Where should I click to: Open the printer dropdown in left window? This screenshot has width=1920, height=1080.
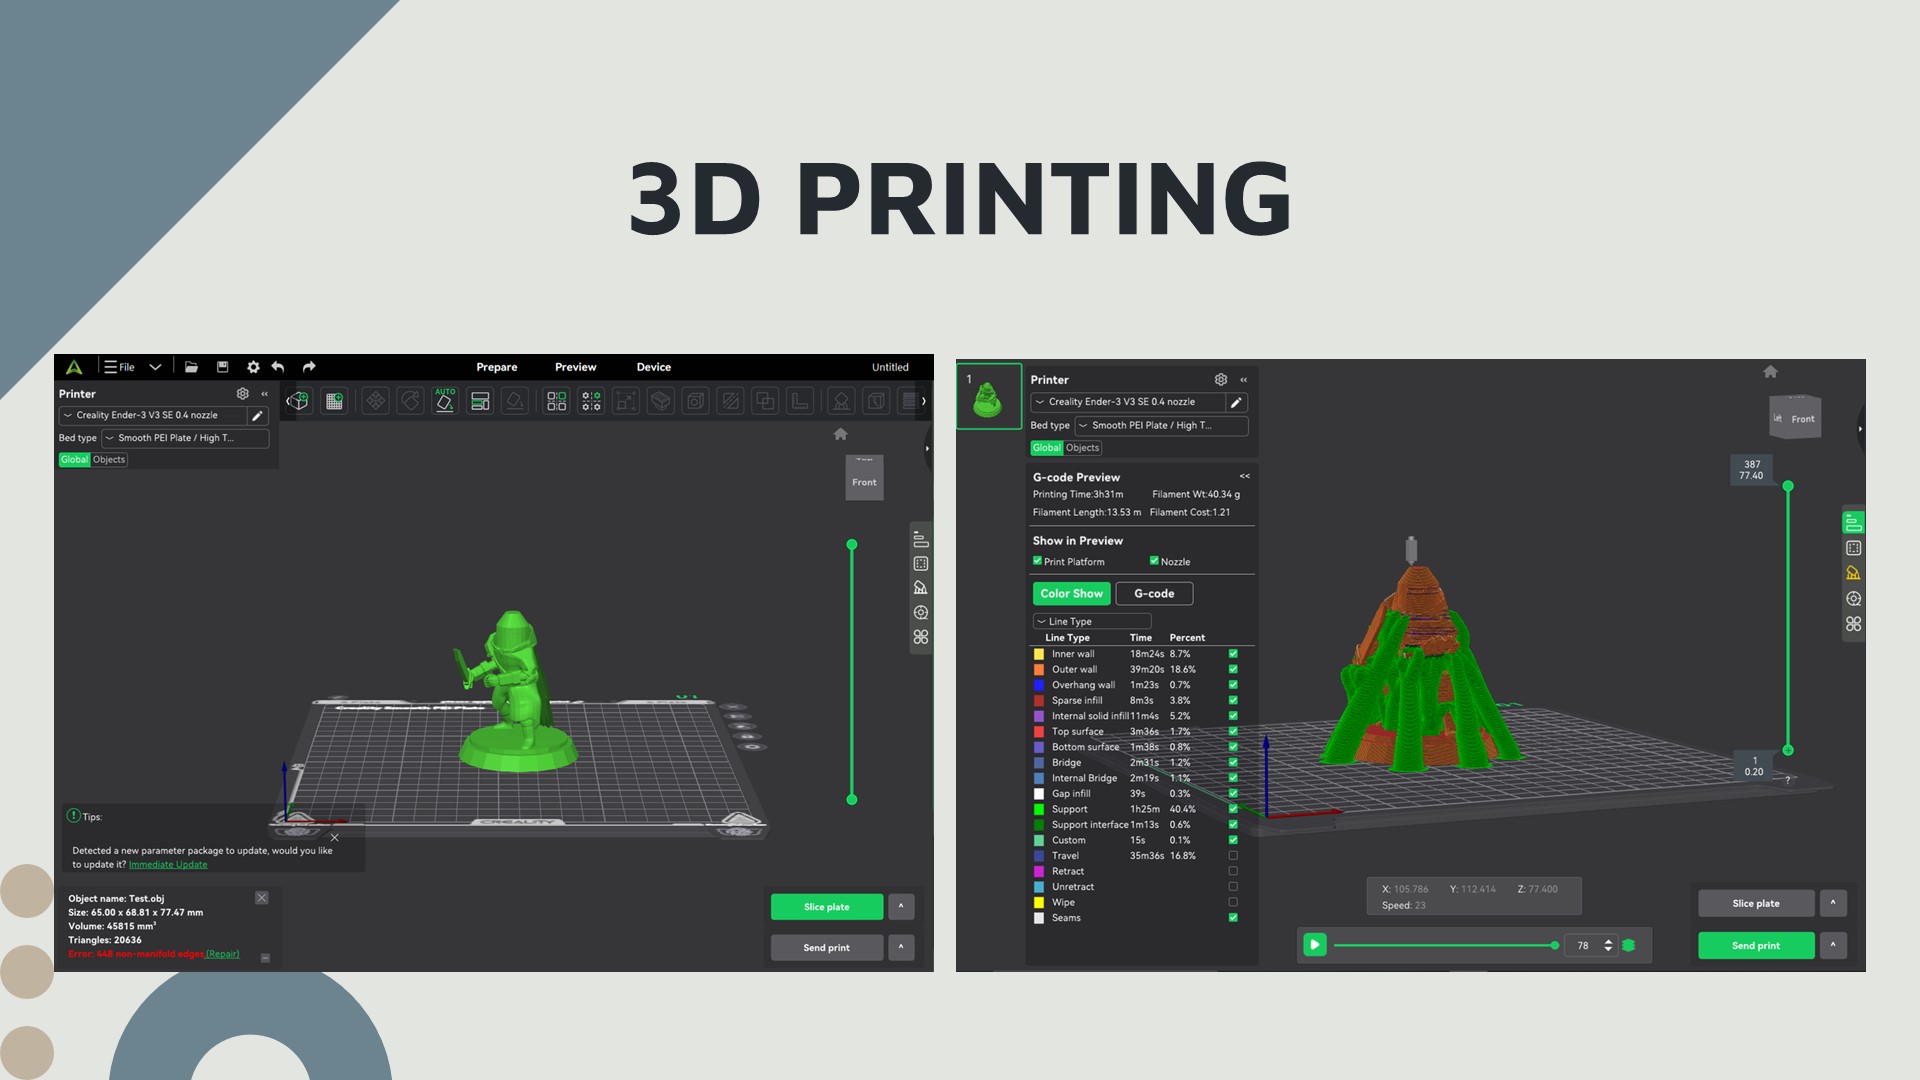[153, 415]
